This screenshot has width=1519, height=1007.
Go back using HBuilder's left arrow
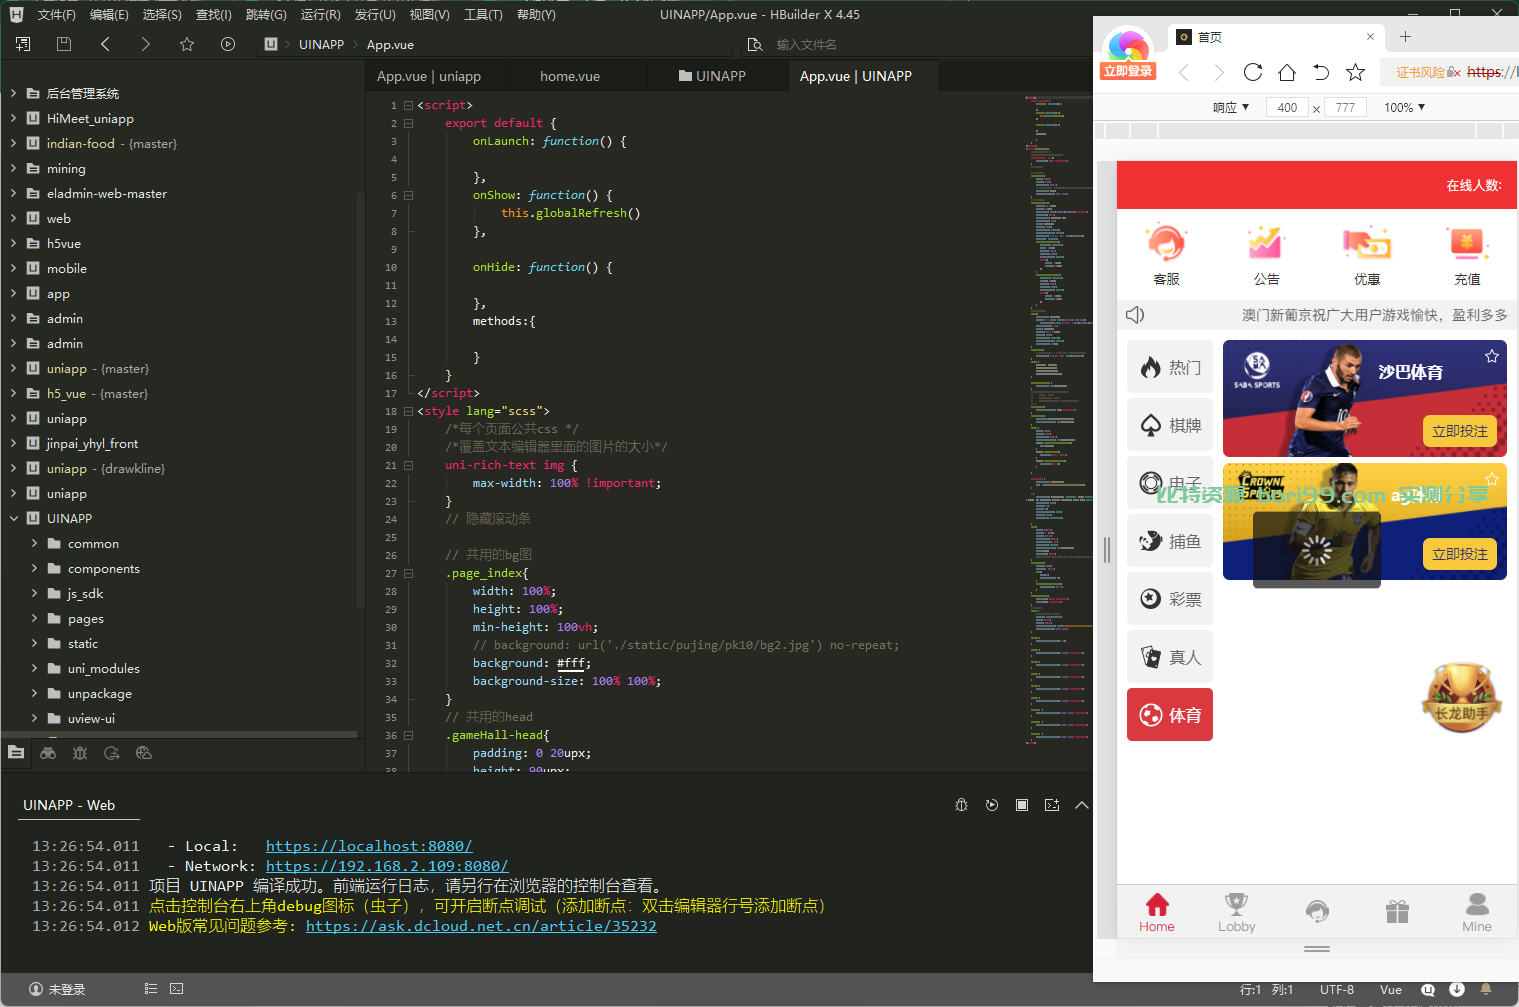pyautogui.click(x=105, y=44)
